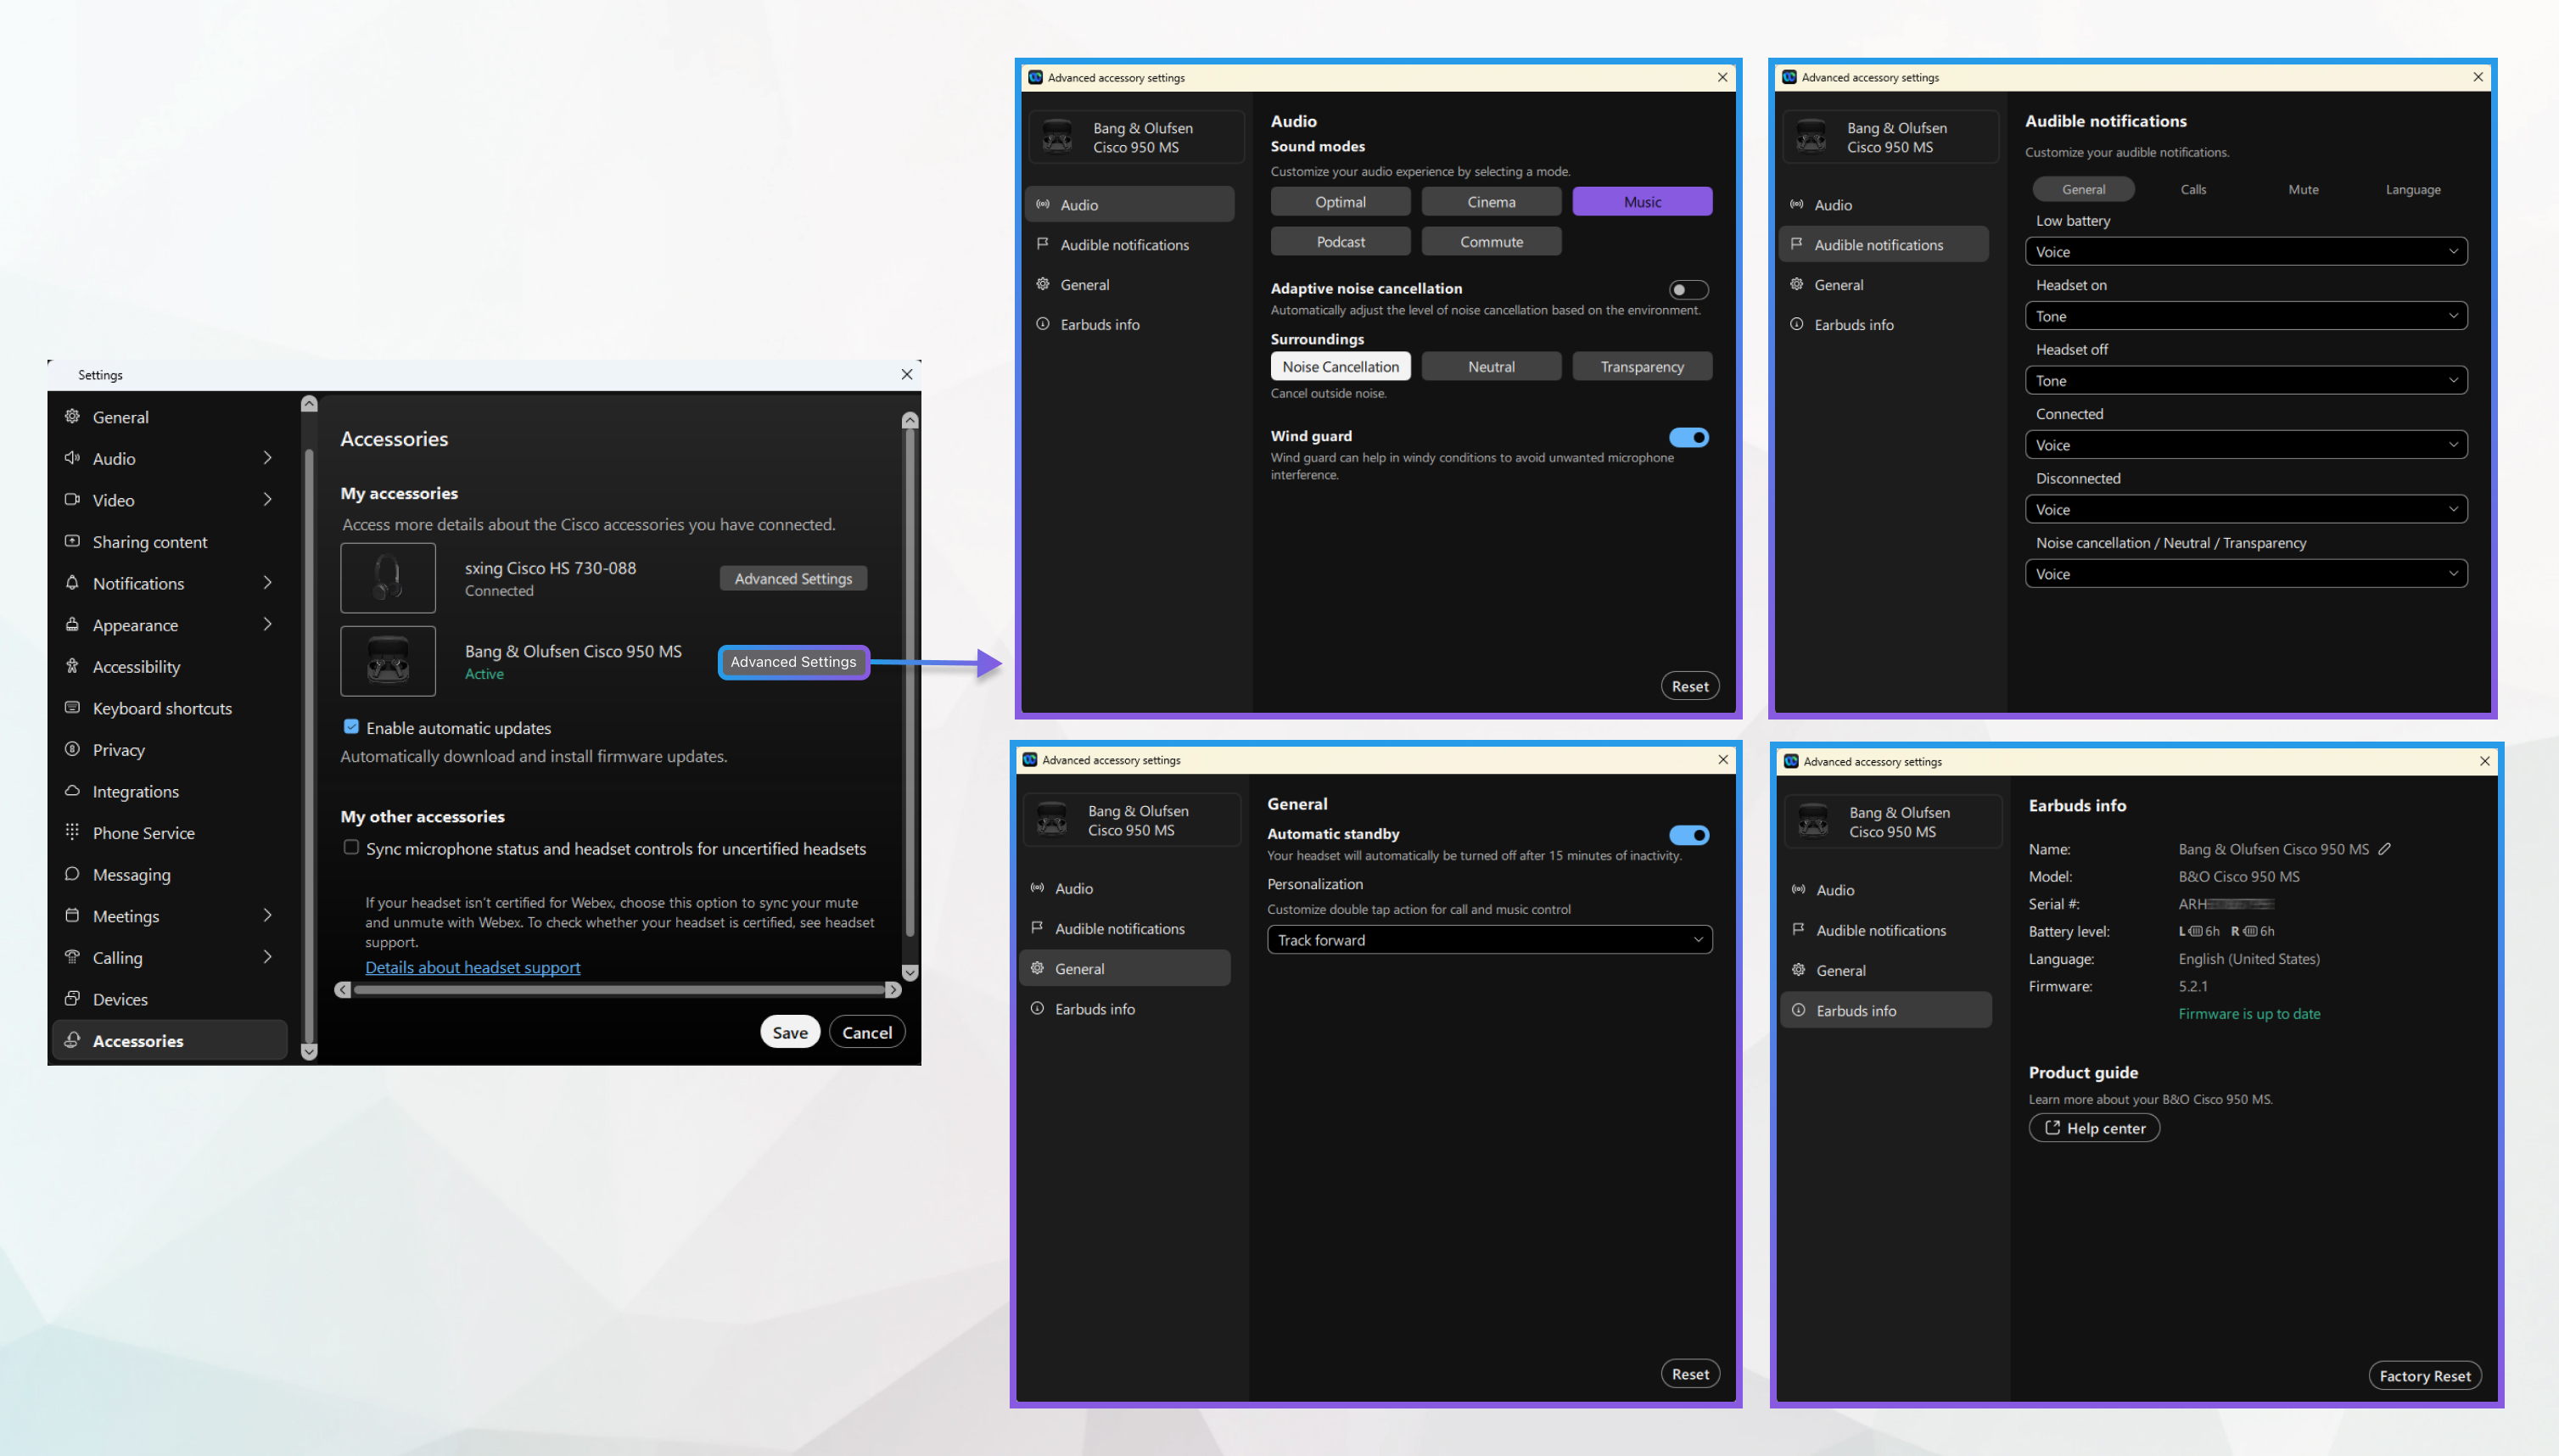2559x1456 pixels.
Task: Click the General gear icon in Settings sidebar
Action: pos(72,417)
